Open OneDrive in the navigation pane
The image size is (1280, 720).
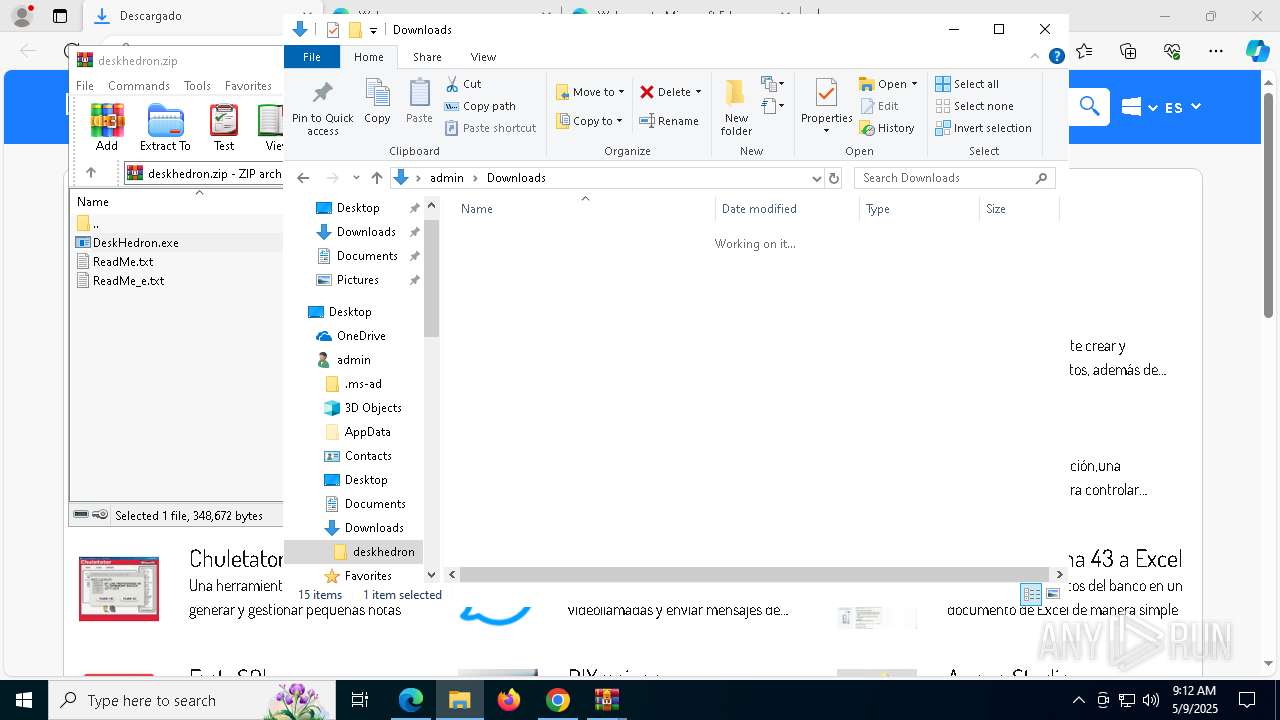[361, 336]
